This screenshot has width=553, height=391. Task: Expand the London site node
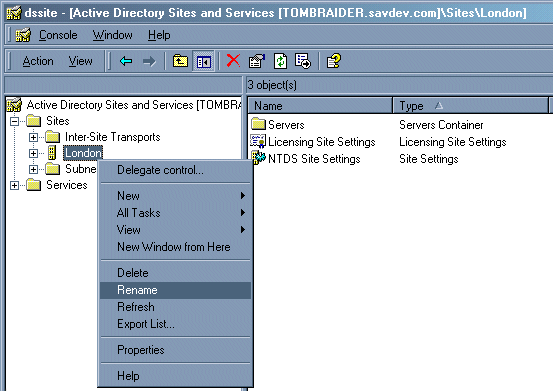[x=33, y=153]
